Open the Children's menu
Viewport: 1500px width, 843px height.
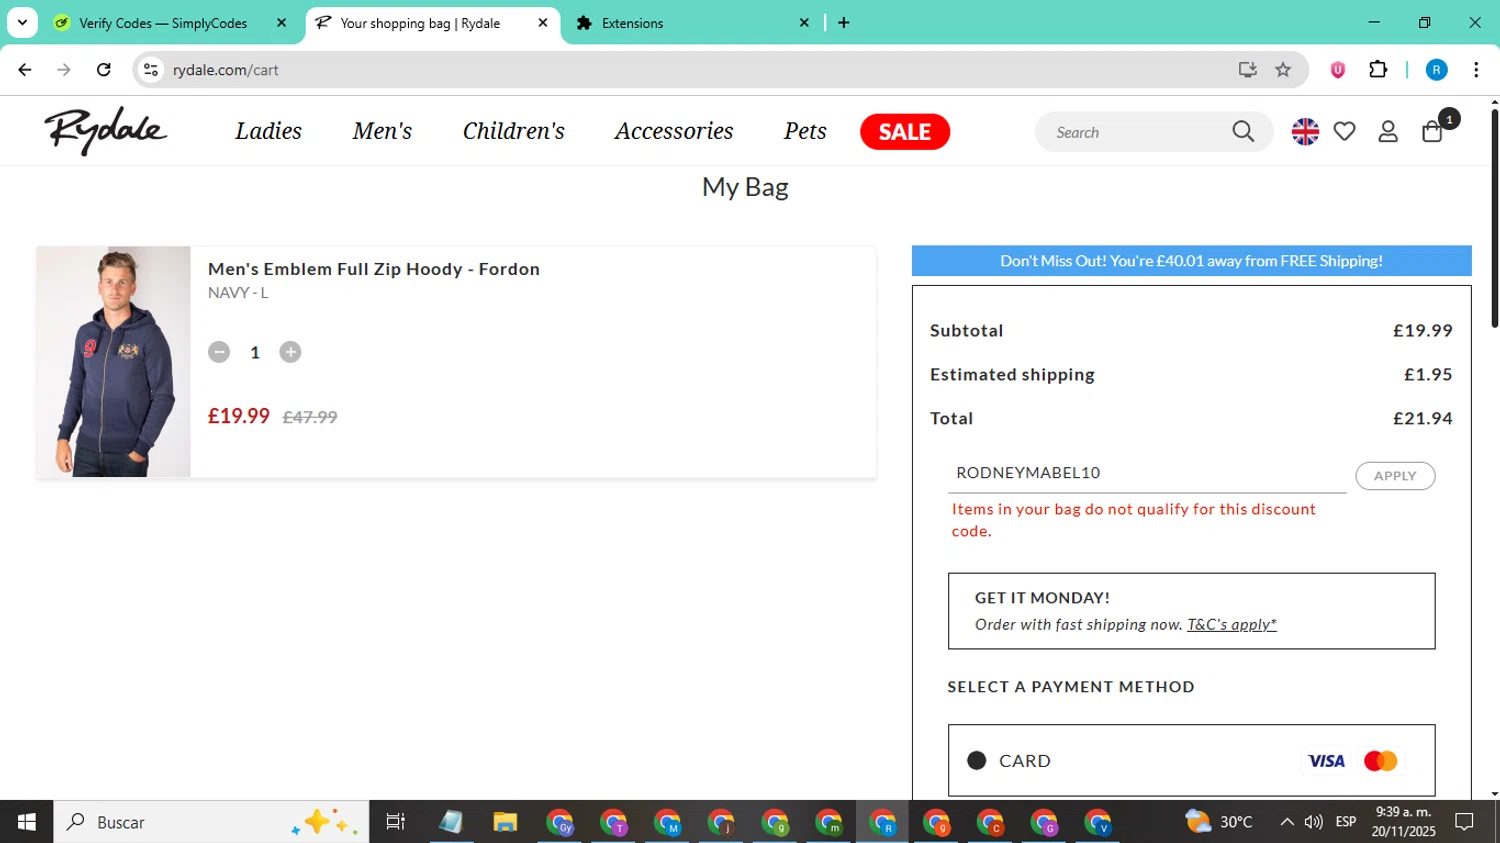(513, 131)
